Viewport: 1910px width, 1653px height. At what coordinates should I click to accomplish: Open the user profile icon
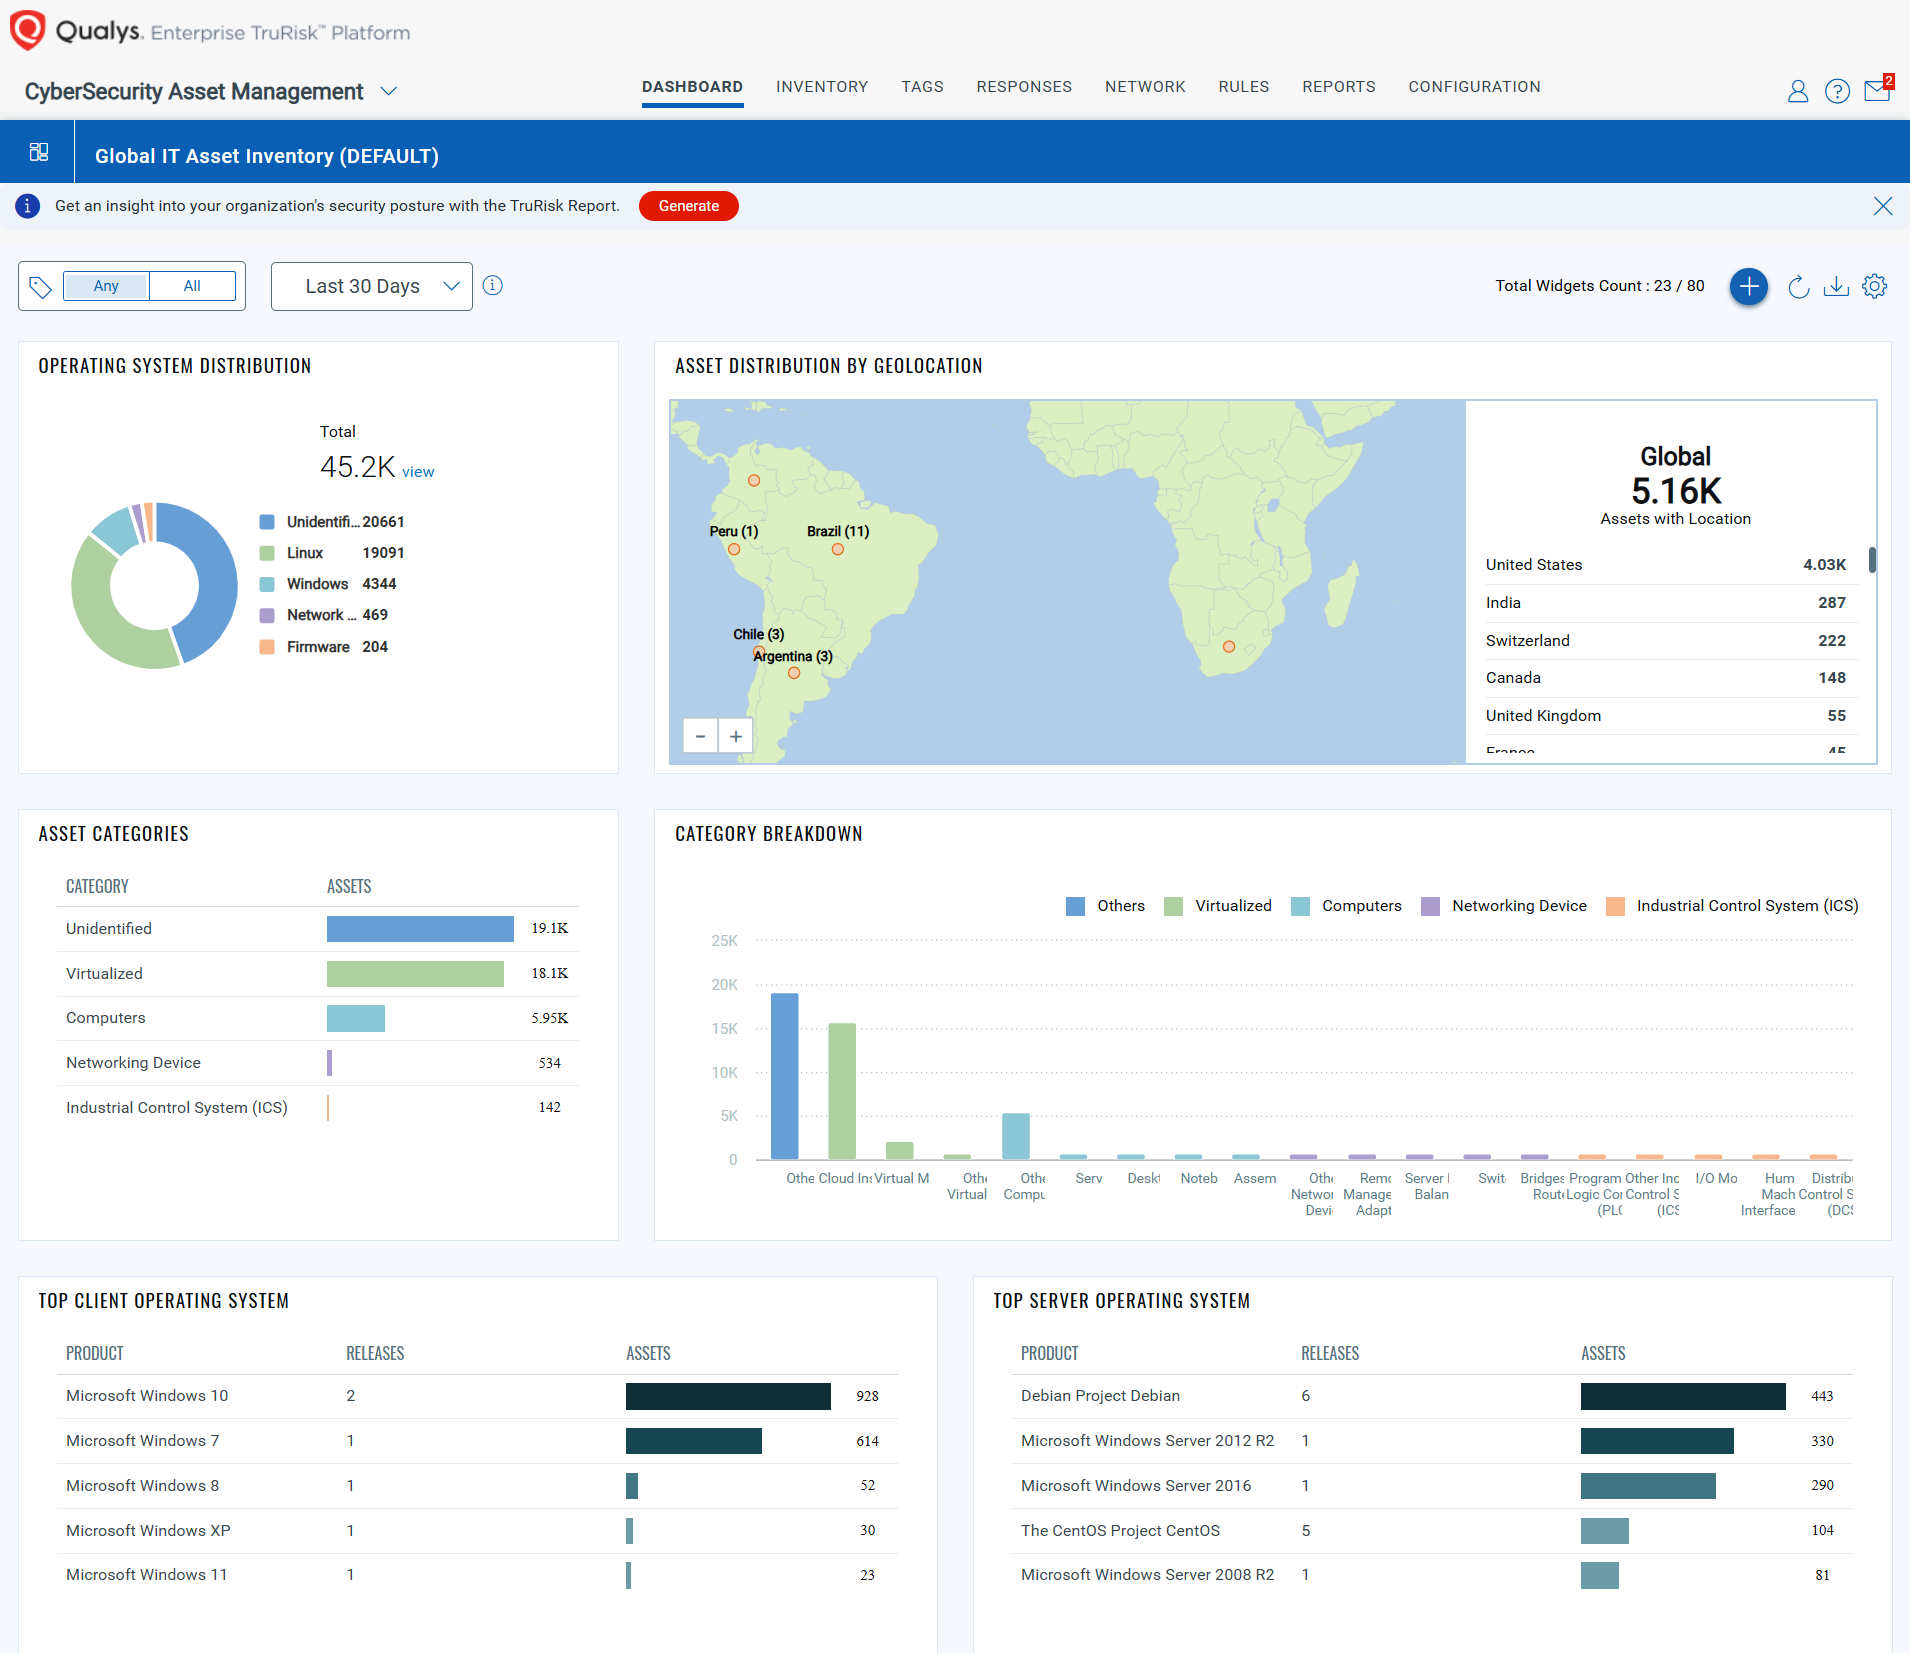coord(1797,92)
